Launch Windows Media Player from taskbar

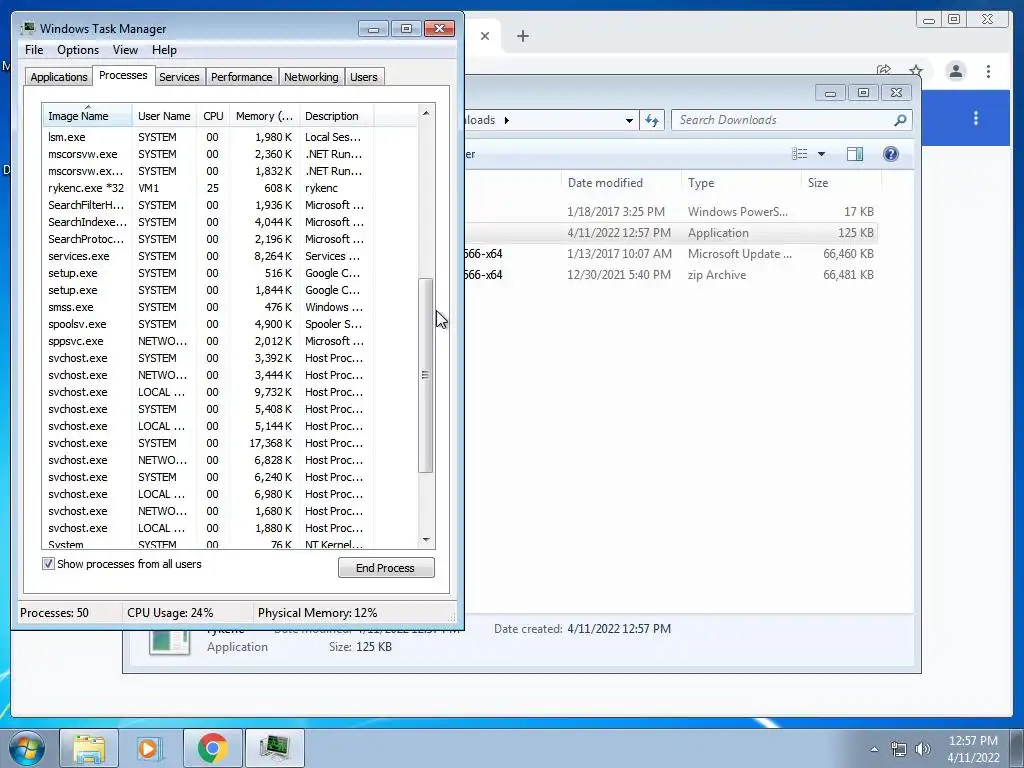[150, 748]
